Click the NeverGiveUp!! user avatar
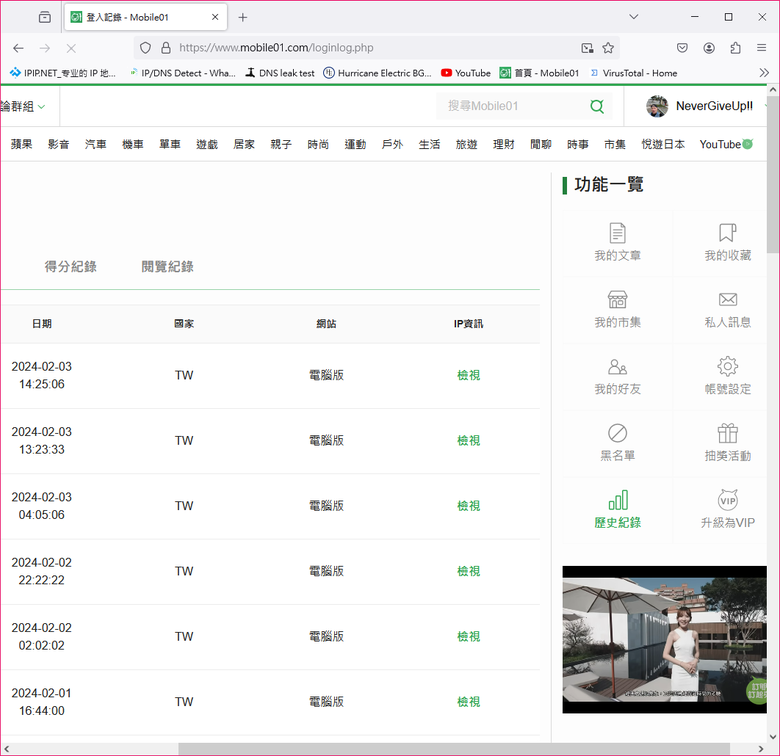780x756 pixels. coord(657,106)
